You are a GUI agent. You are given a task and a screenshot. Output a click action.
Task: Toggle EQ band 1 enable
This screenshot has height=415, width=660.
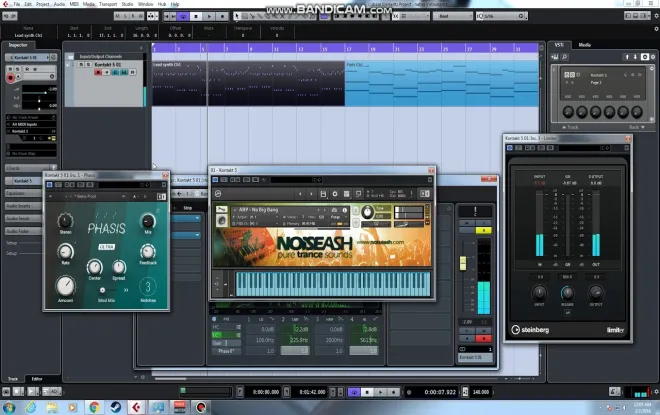248,319
